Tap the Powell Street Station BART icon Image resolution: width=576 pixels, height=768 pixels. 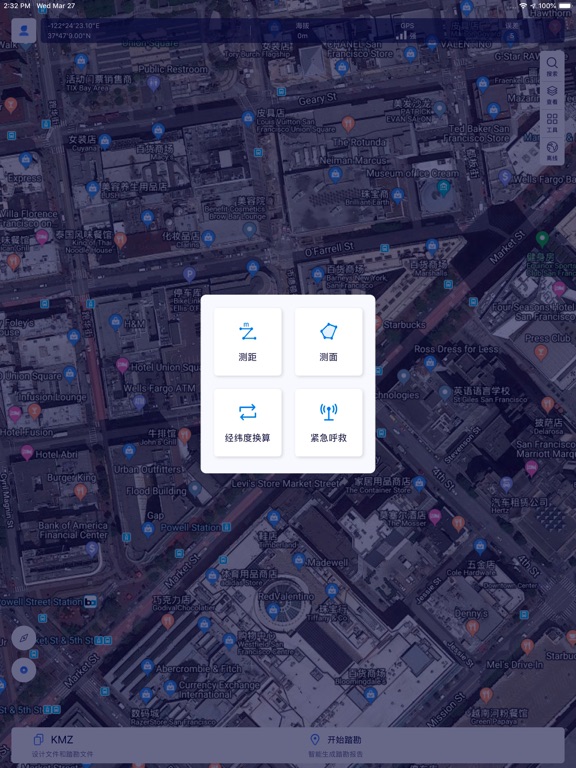[x=91, y=601]
